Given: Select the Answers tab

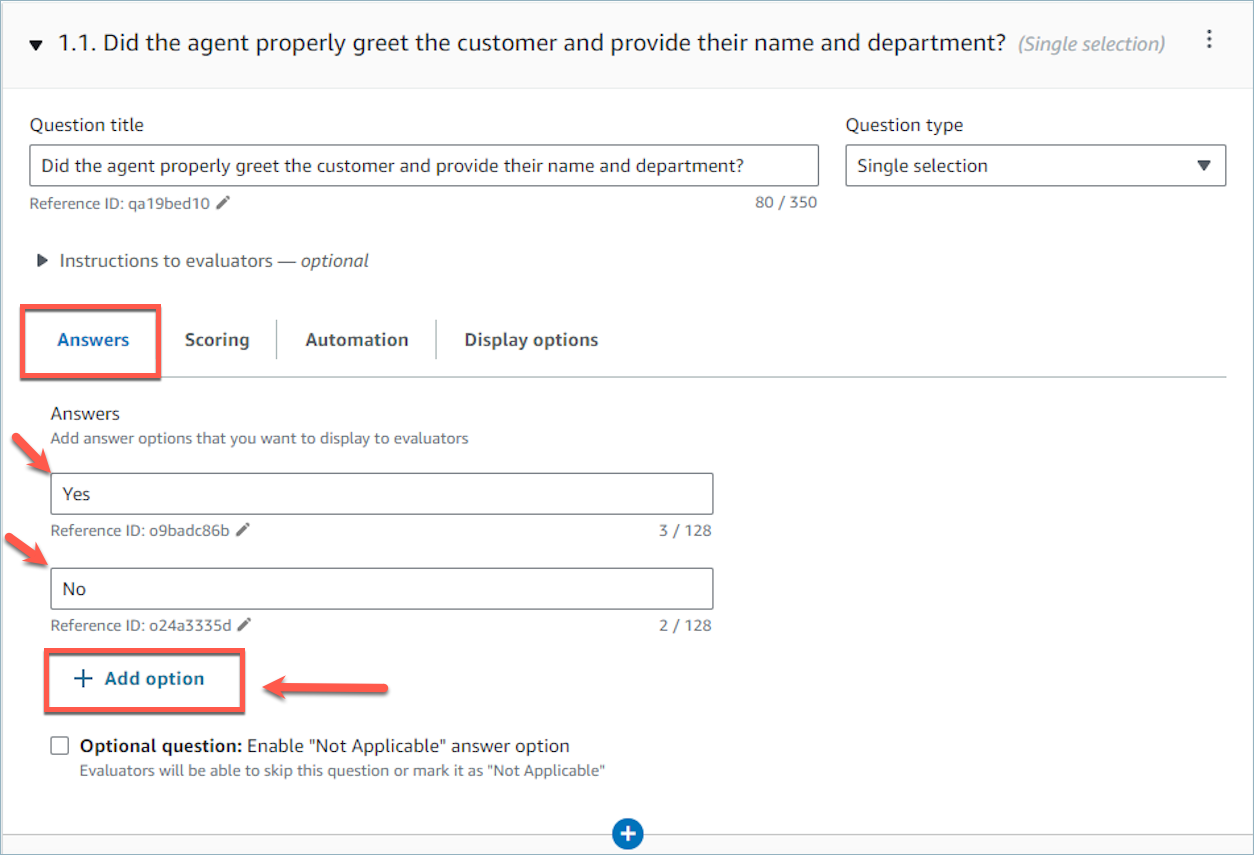Looking at the screenshot, I should (x=93, y=340).
